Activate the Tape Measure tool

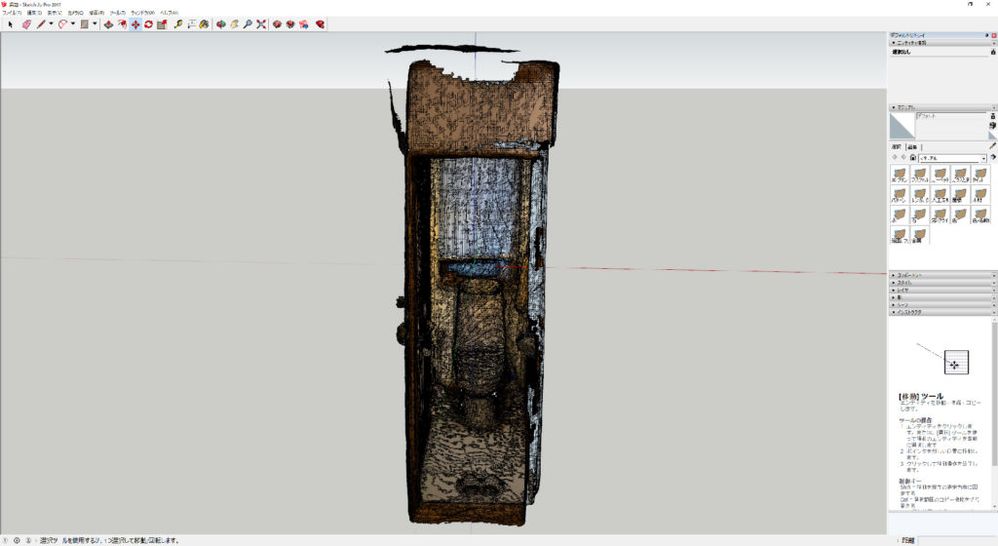[x=178, y=24]
